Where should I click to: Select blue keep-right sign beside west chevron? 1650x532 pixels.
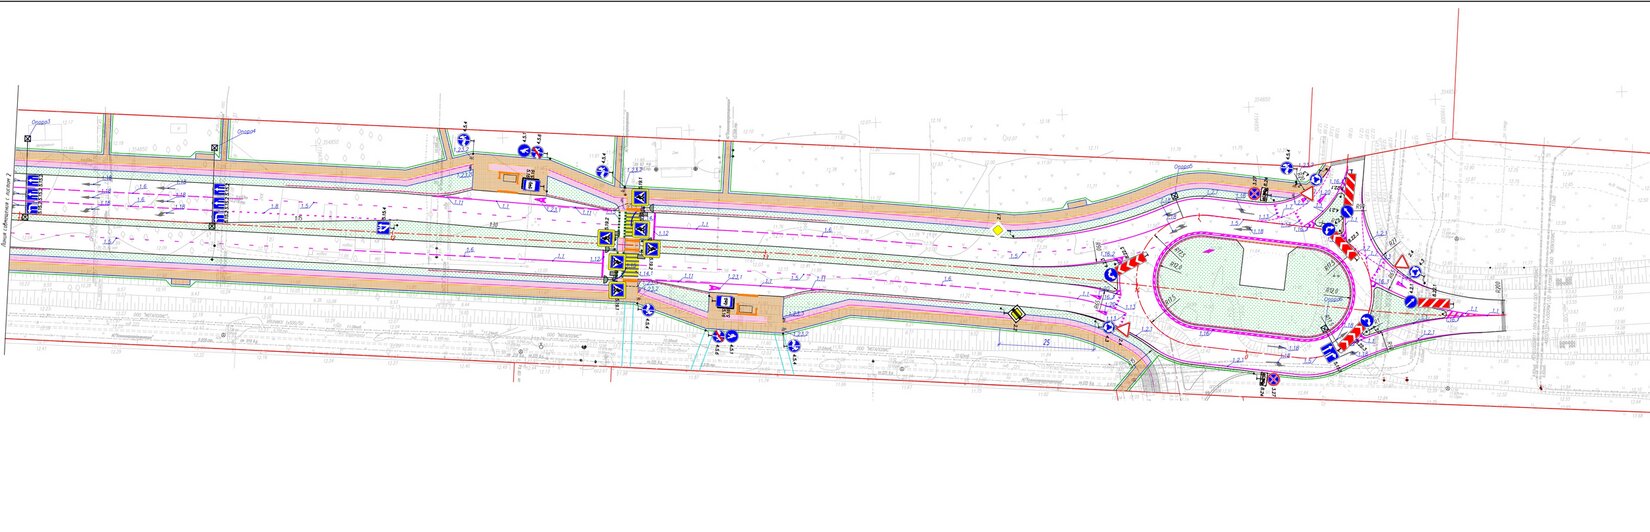coord(1109,274)
